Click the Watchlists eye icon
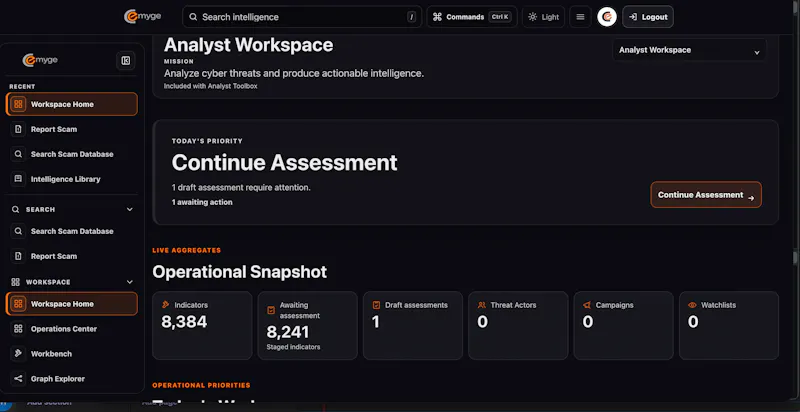Image resolution: width=800 pixels, height=412 pixels. tap(692, 305)
